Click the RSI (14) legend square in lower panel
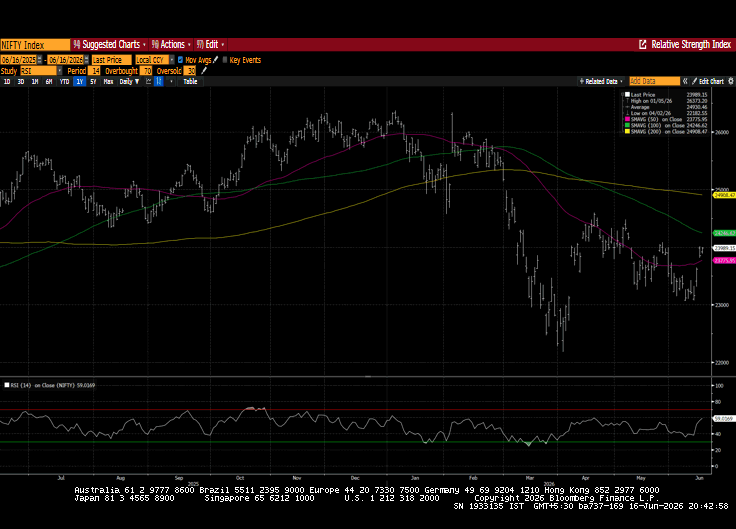The height and width of the screenshot is (529, 736). point(7,385)
